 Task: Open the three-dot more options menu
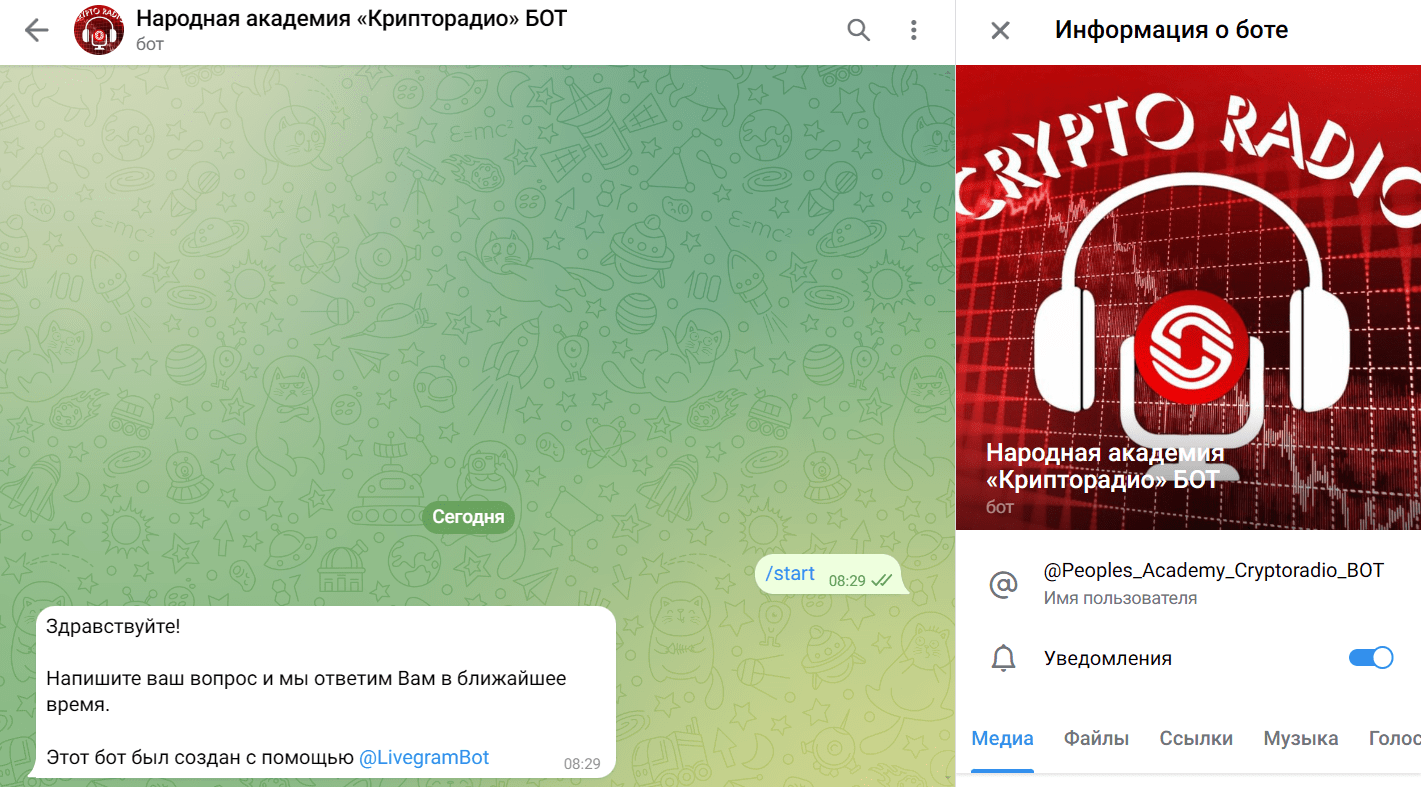tap(913, 30)
